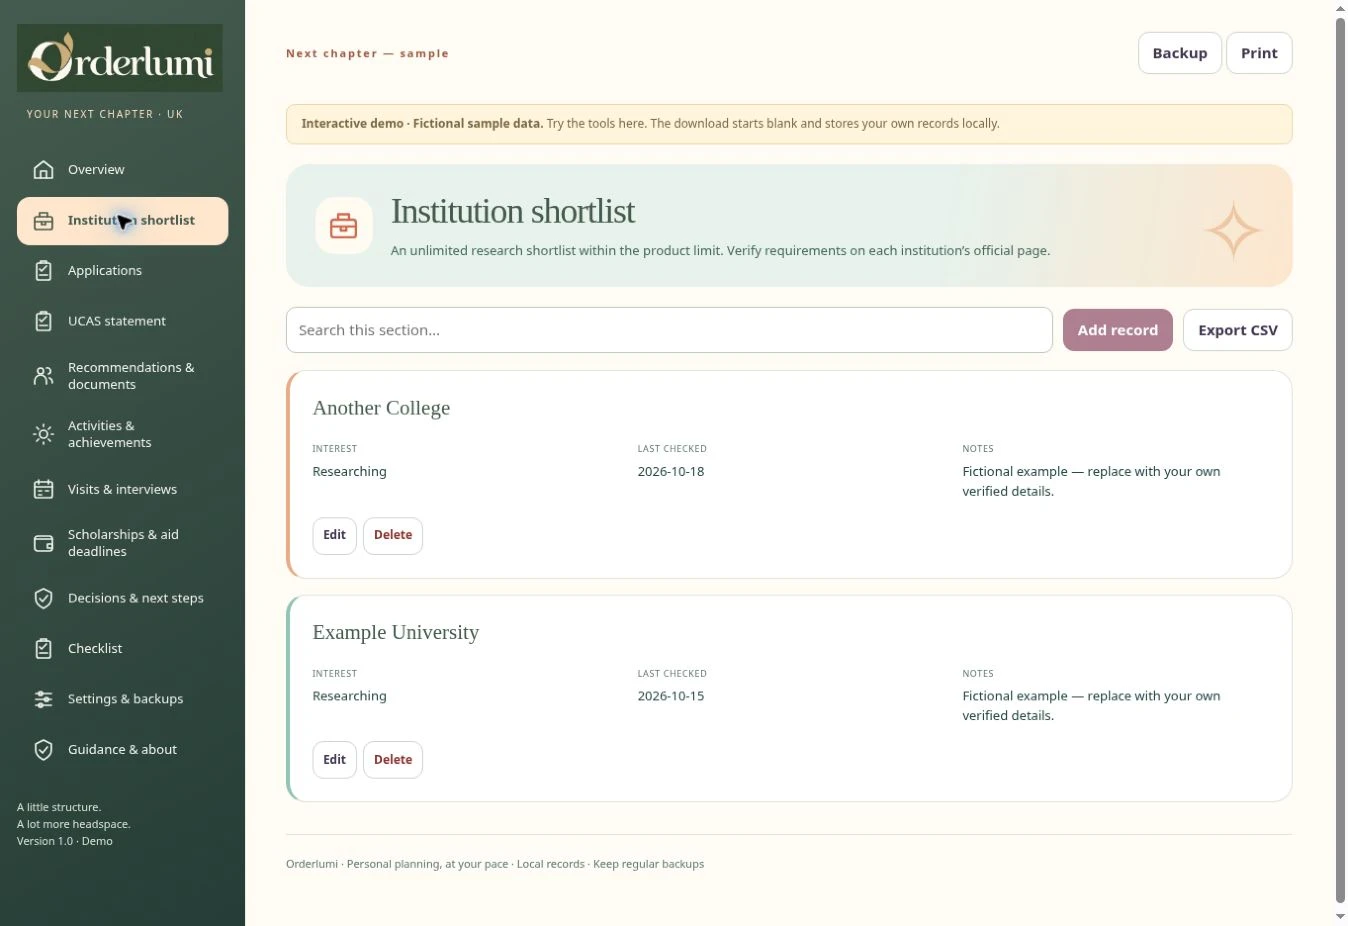Go to Decisions & next steps
Screen dimensions: 1348x926
[x=122, y=598]
